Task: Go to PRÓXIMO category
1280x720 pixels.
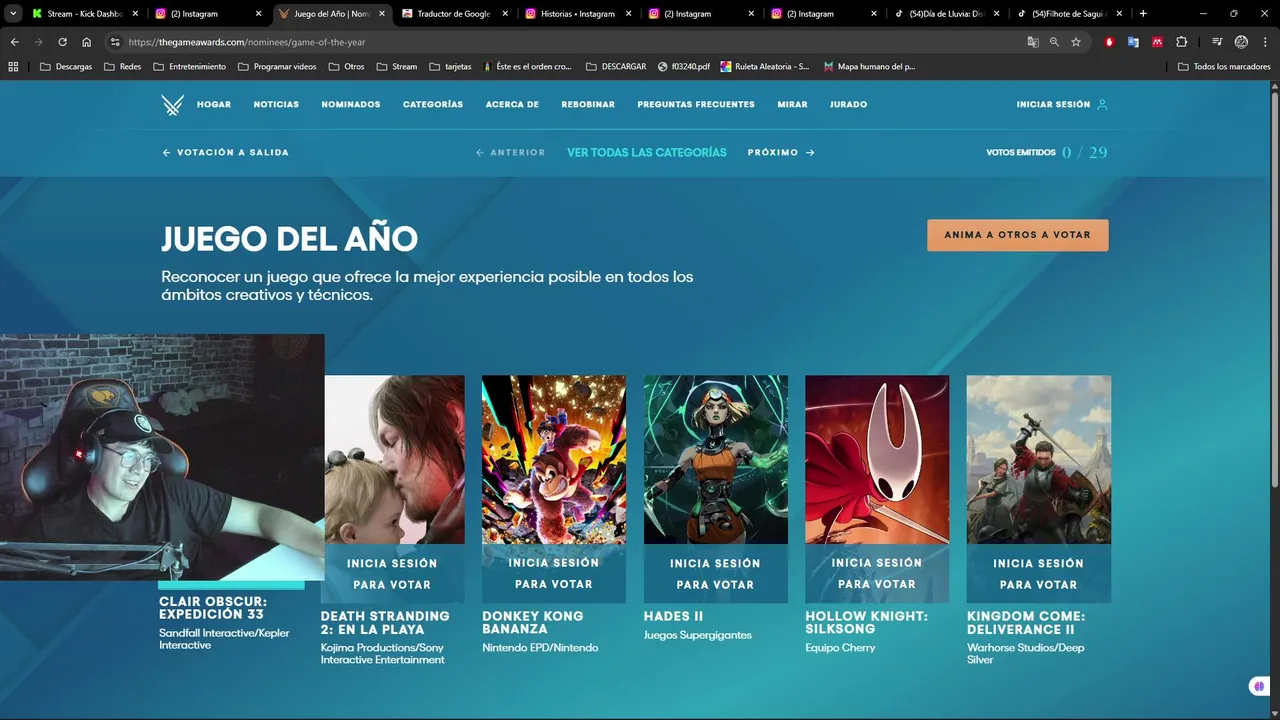Action: [x=781, y=153]
